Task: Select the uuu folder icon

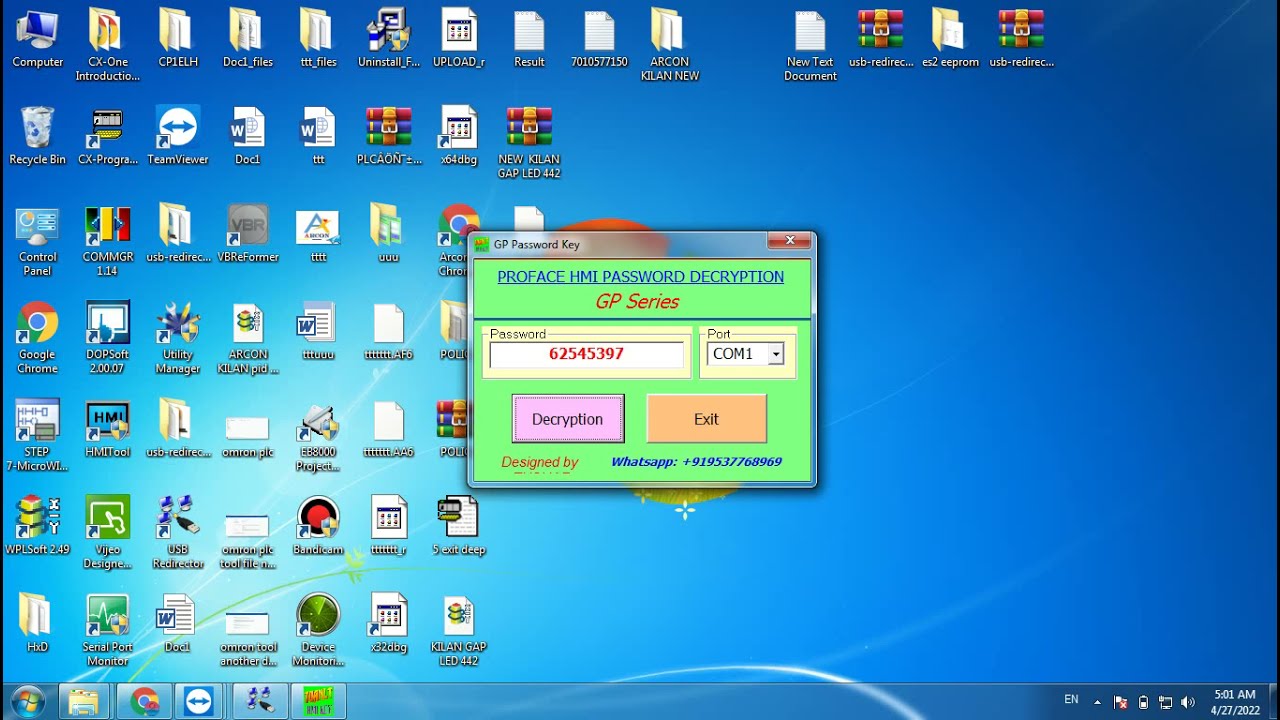Action: point(389,234)
